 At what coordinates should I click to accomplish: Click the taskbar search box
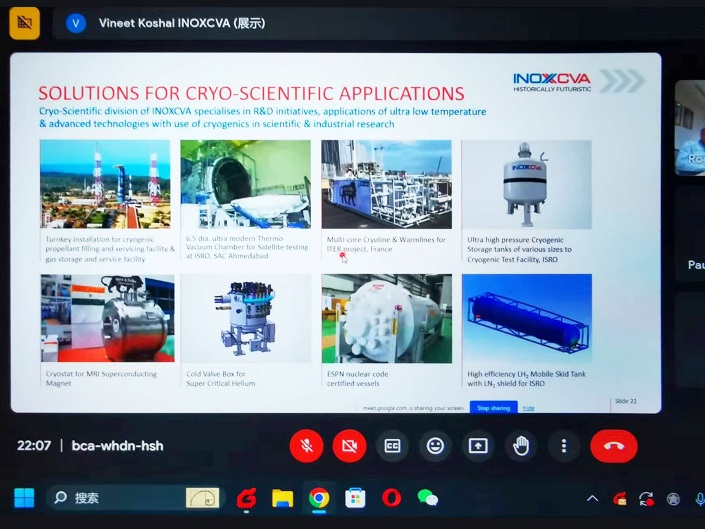[x=134, y=498]
